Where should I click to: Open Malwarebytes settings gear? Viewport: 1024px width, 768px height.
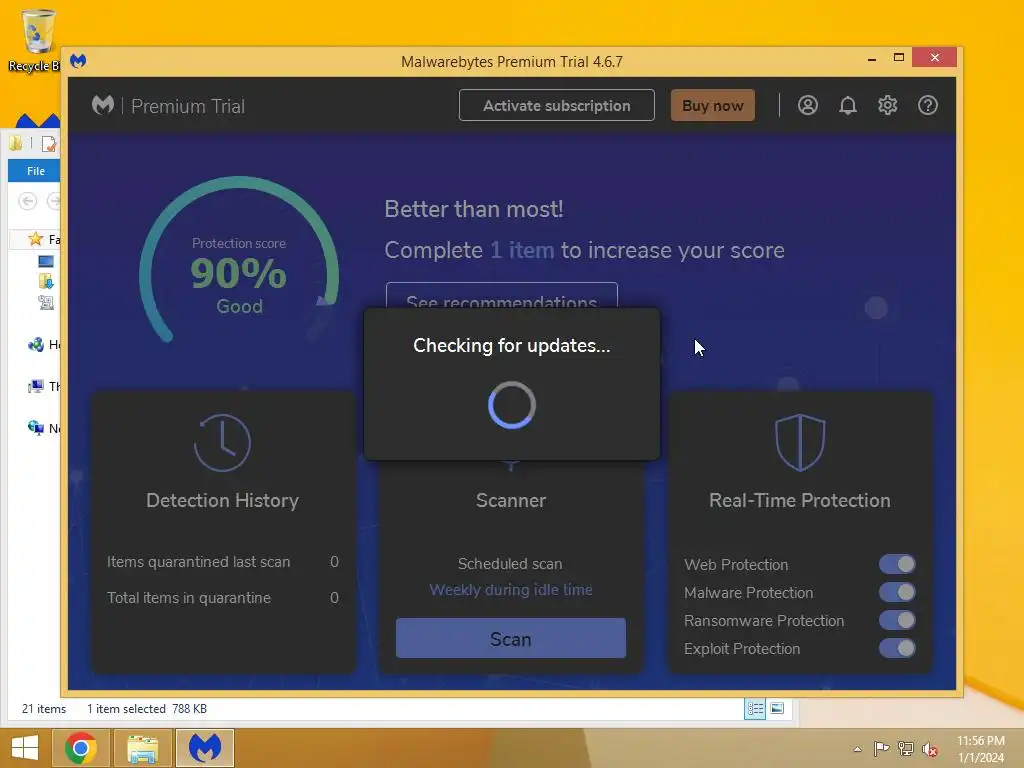(x=888, y=105)
